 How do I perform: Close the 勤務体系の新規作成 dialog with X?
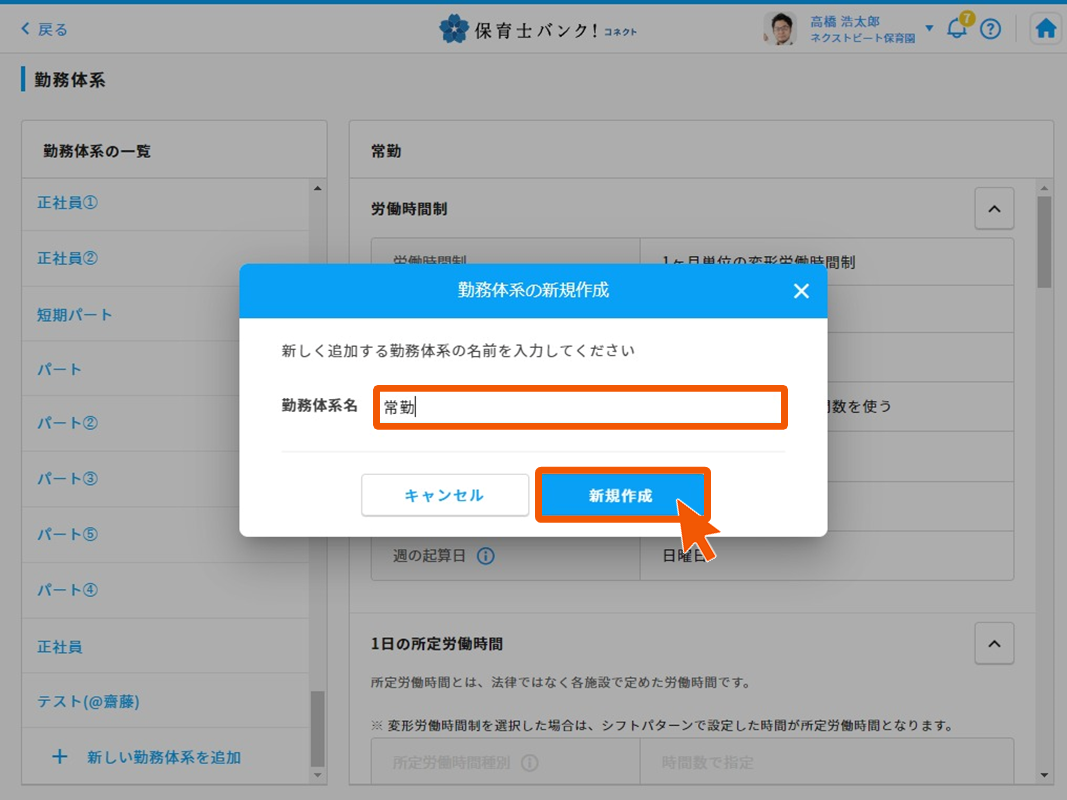coord(801,291)
